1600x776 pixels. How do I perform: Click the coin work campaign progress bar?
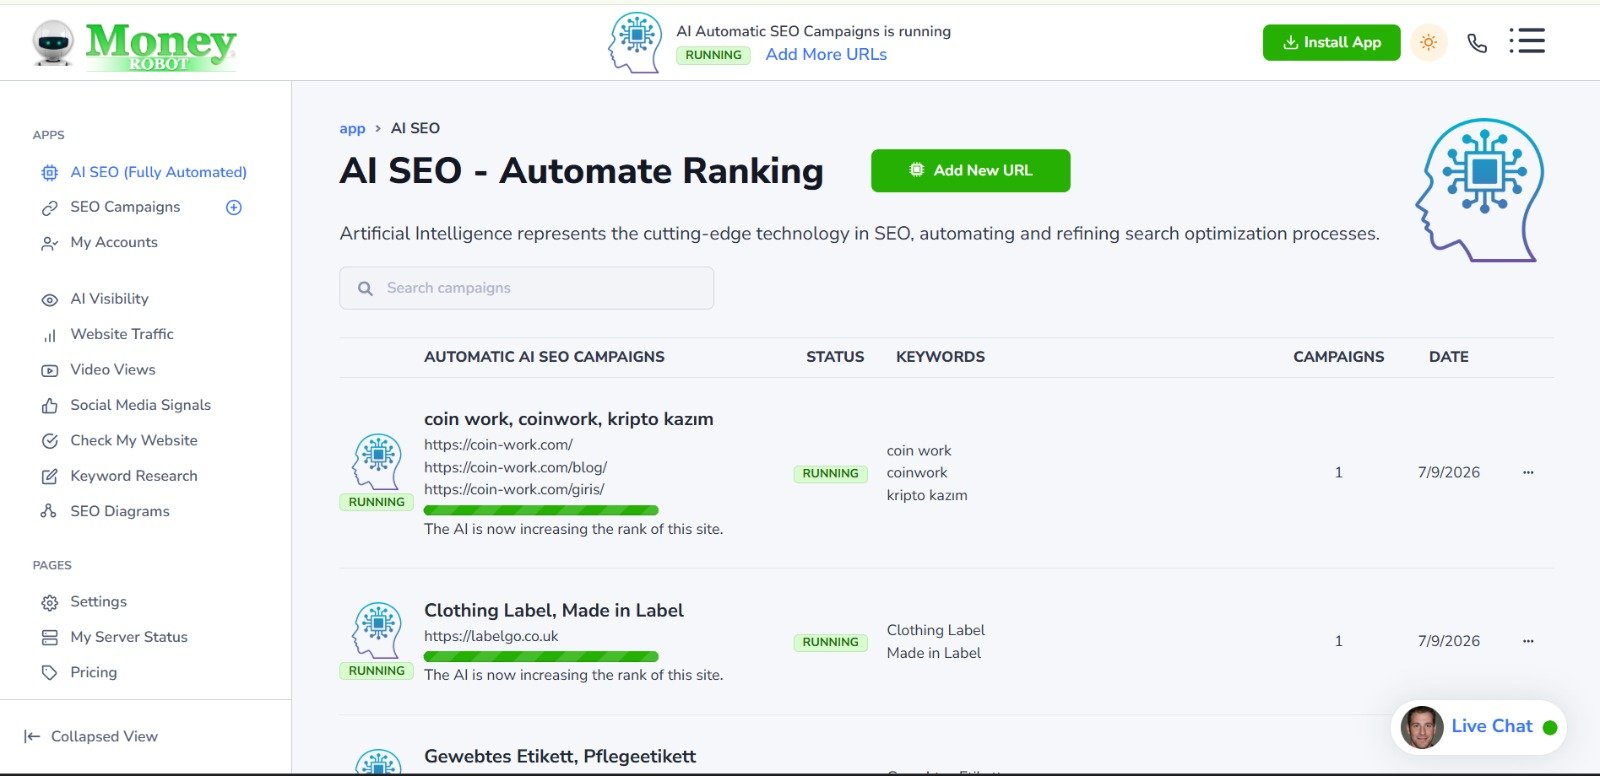pyautogui.click(x=541, y=510)
